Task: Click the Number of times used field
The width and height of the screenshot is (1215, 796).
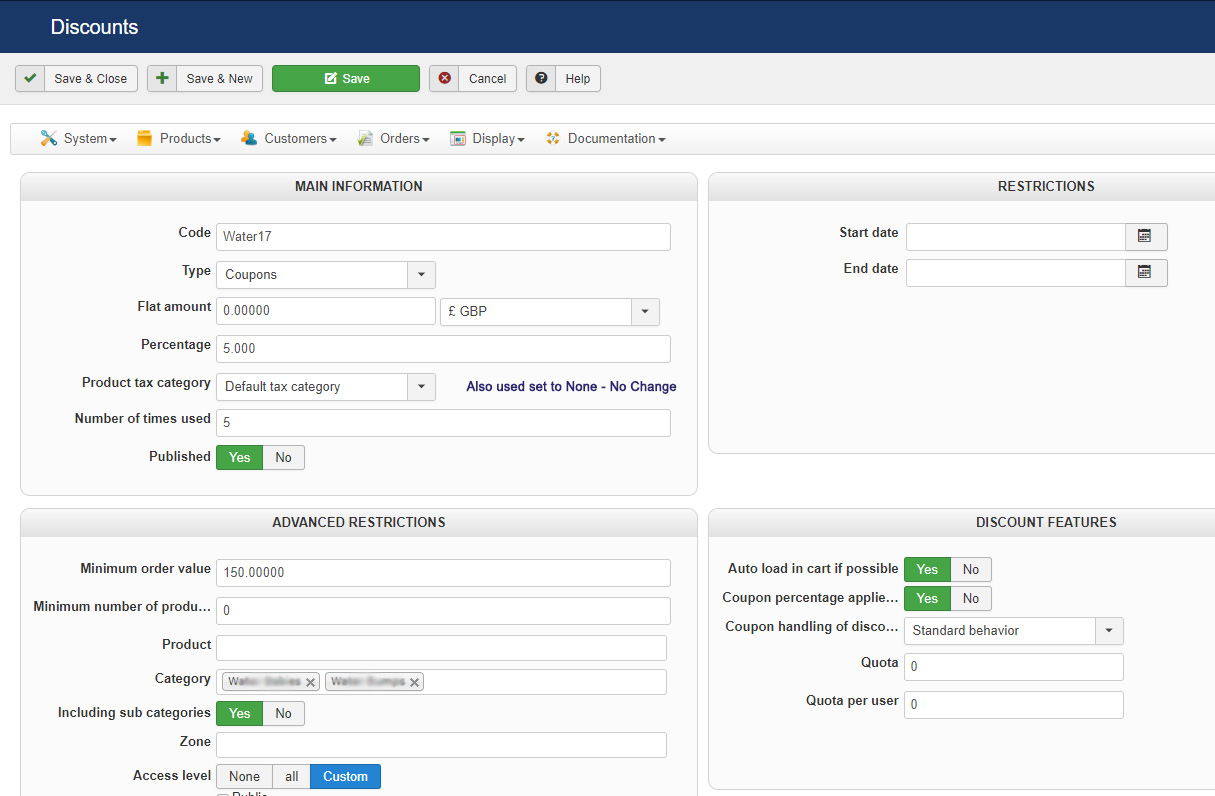Action: pyautogui.click(x=443, y=423)
